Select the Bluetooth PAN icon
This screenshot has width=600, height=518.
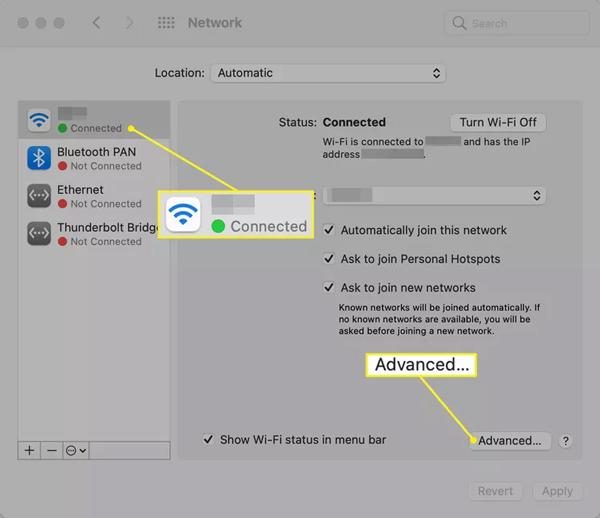[x=39, y=158]
